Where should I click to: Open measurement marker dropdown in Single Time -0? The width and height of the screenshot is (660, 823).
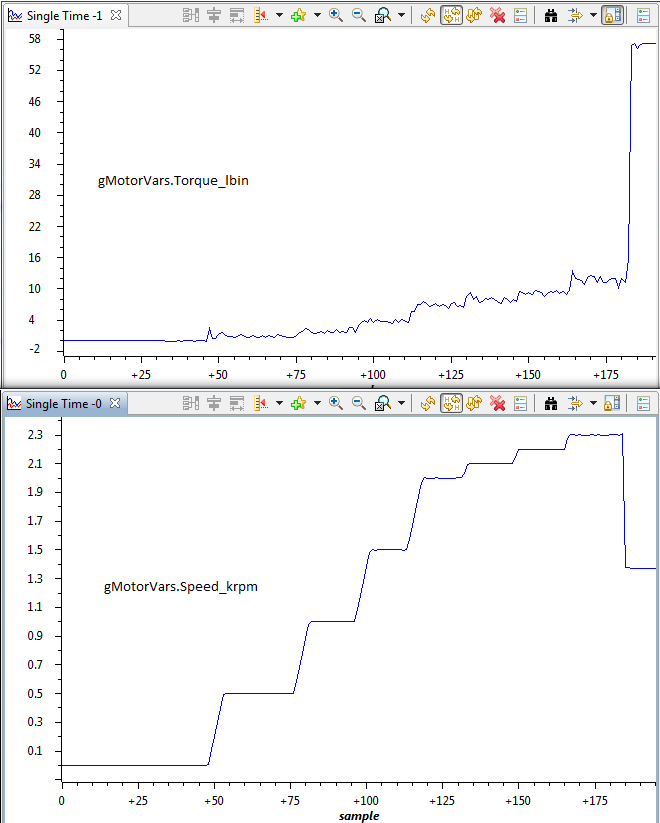[279, 403]
